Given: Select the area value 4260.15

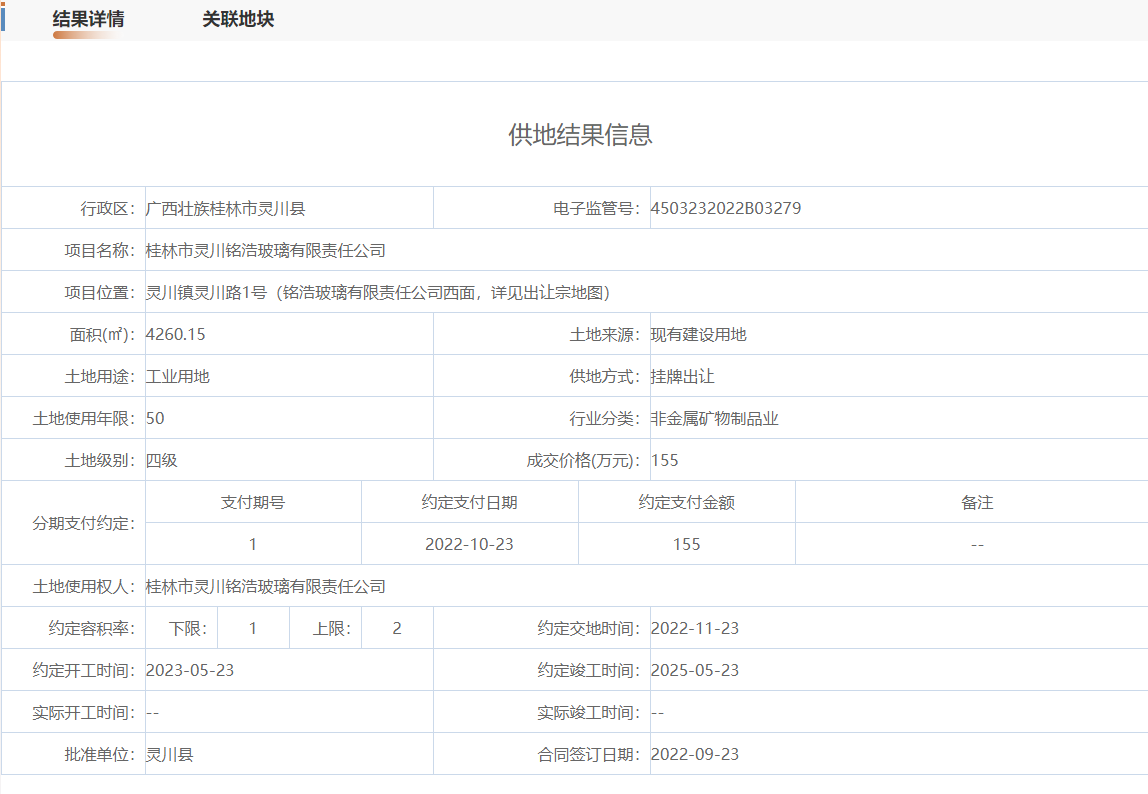Looking at the screenshot, I should coord(176,335).
